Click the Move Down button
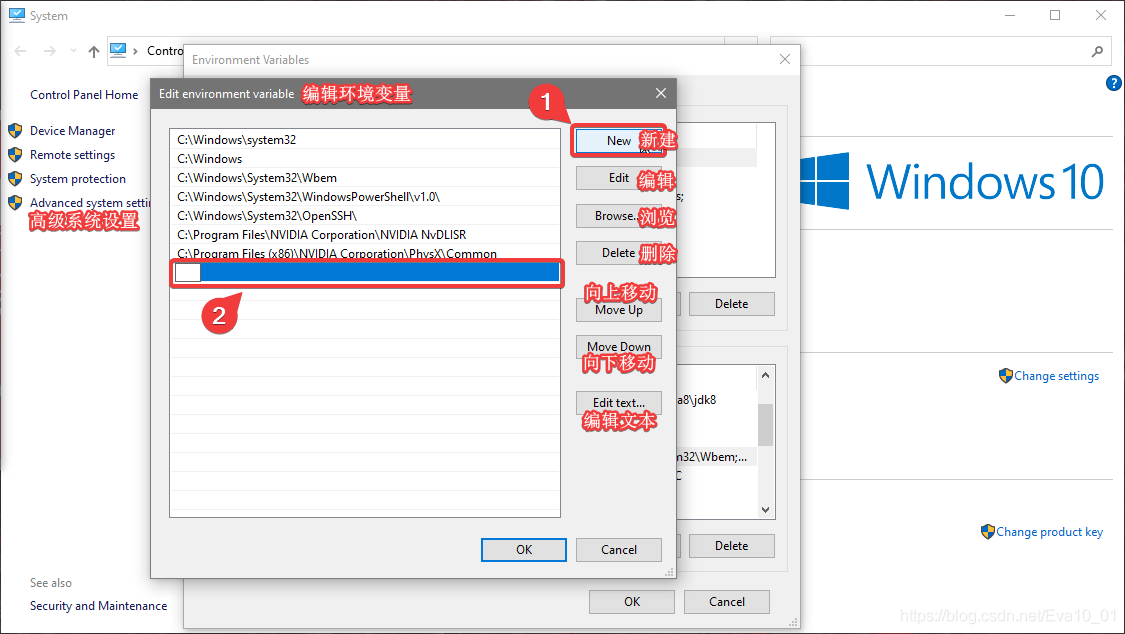Image resolution: width=1125 pixels, height=634 pixels. [x=618, y=347]
